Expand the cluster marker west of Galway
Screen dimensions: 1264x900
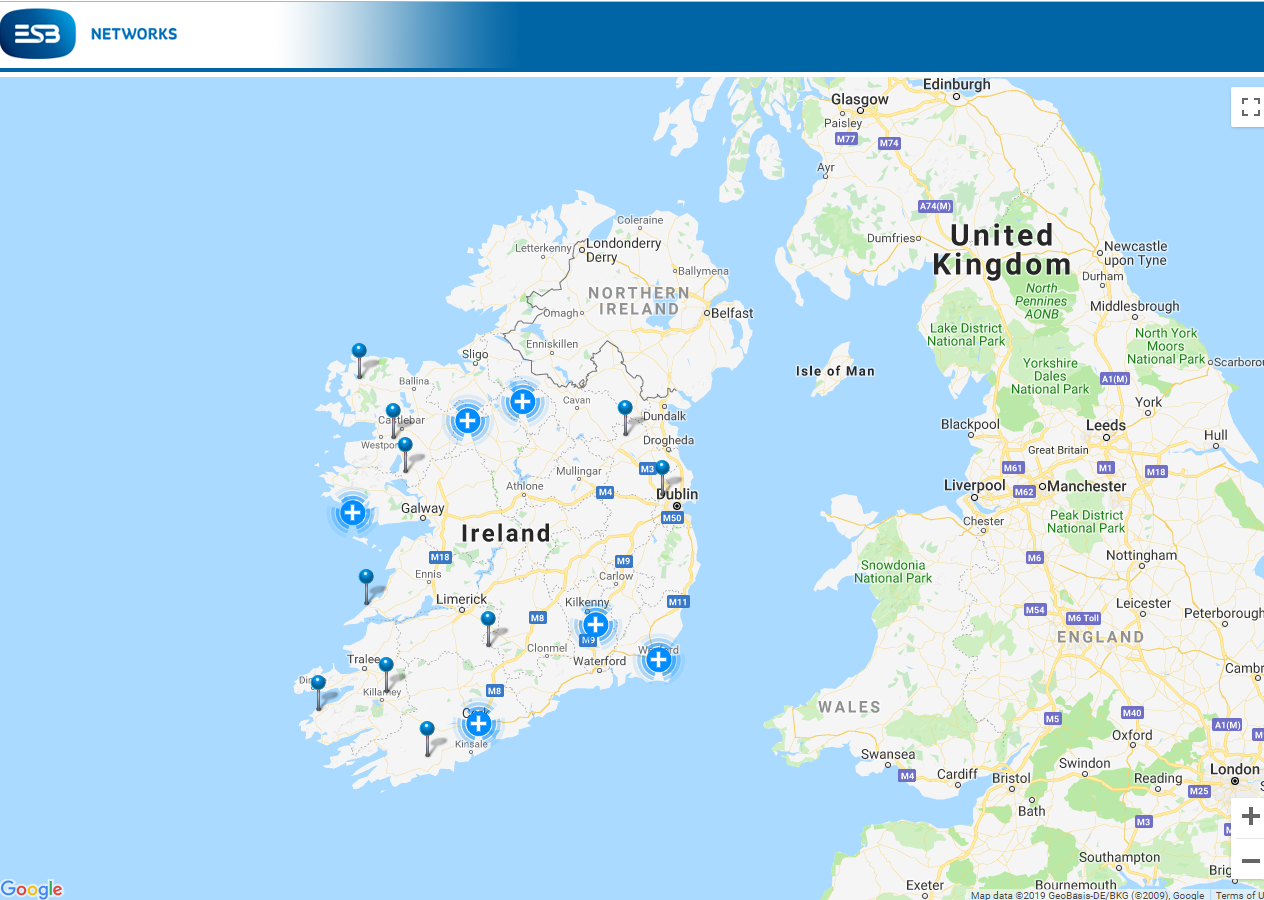coord(352,513)
